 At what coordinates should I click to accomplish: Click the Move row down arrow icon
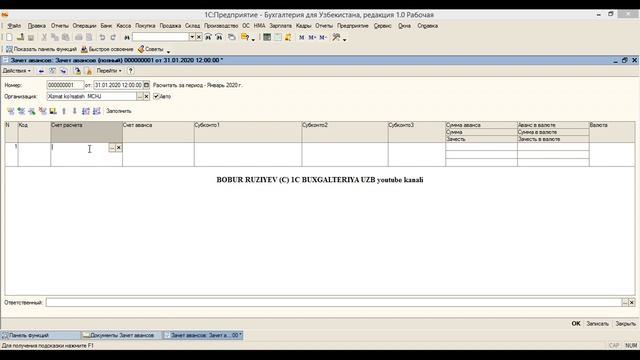click(75, 111)
